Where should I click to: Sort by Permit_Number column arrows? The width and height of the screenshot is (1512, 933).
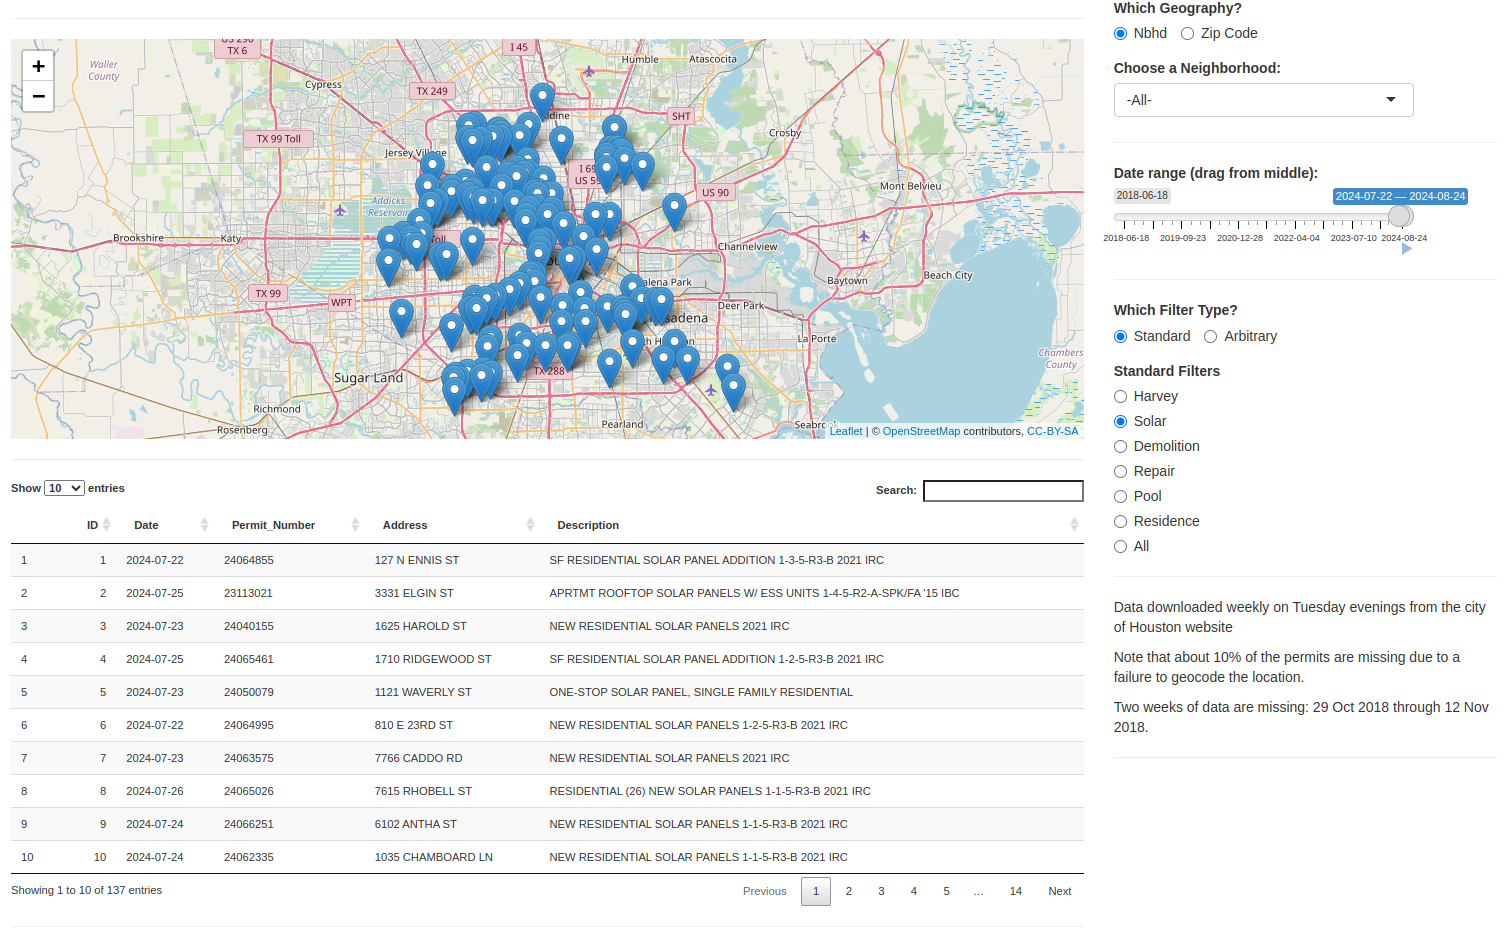coord(355,525)
